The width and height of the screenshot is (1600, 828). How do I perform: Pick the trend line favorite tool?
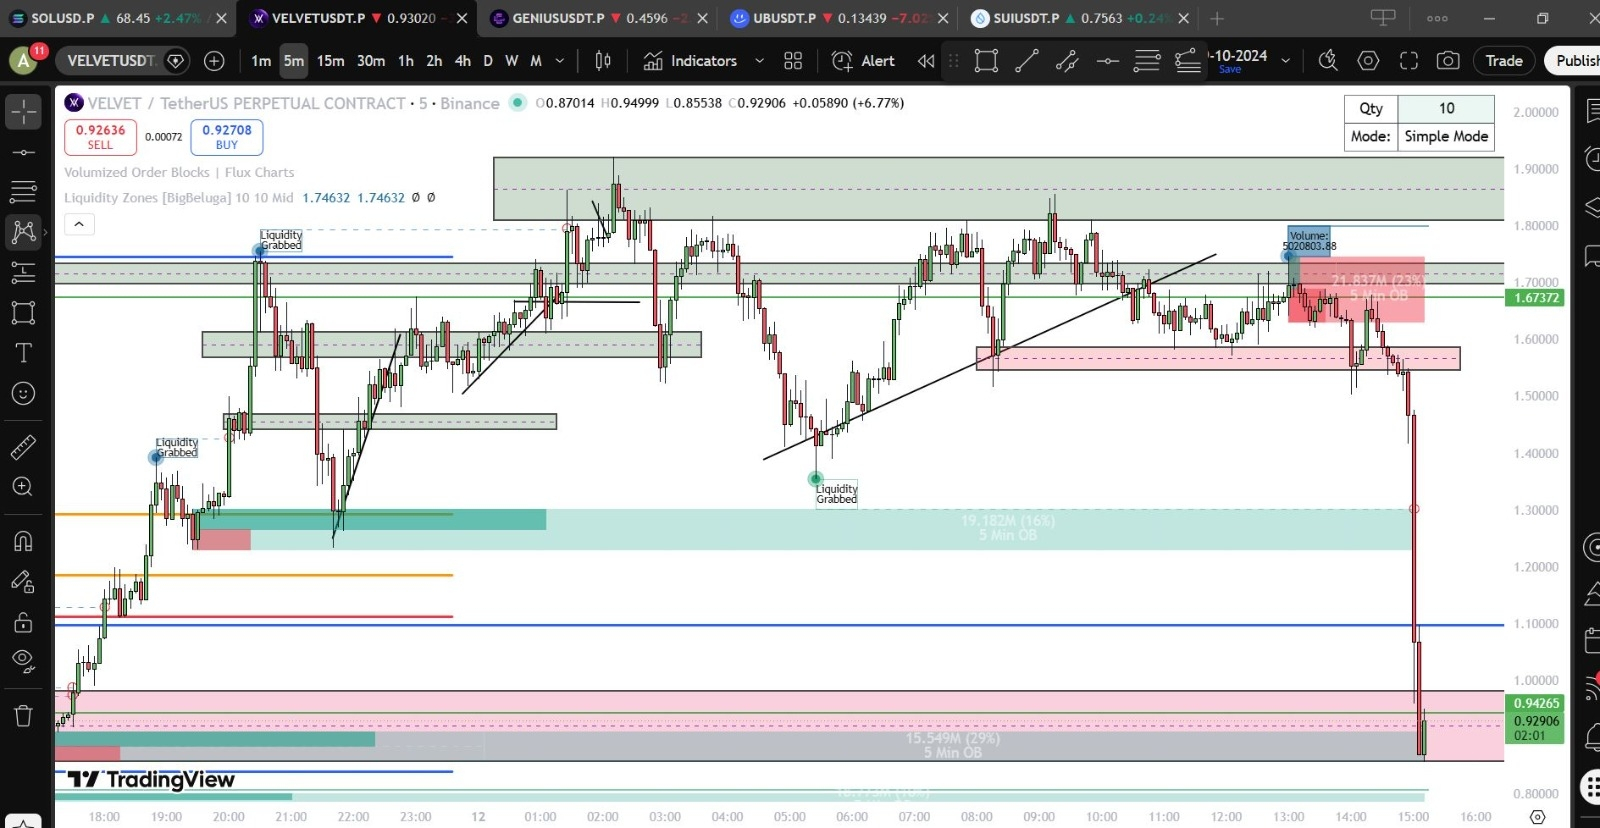1027,61
